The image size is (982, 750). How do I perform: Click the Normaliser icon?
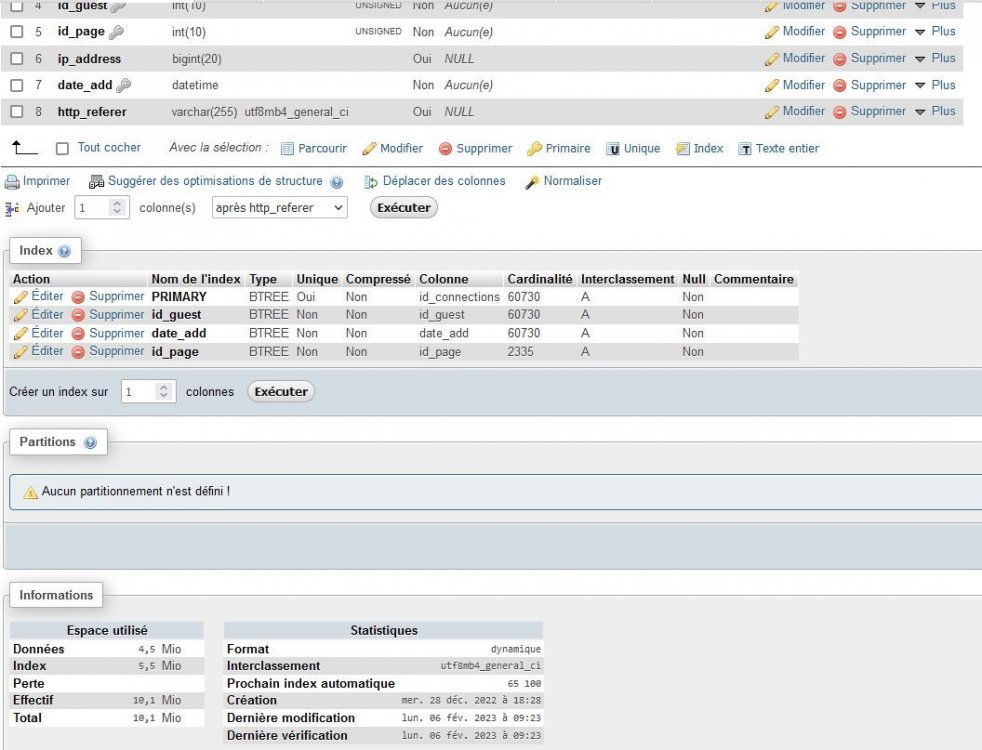(532, 182)
